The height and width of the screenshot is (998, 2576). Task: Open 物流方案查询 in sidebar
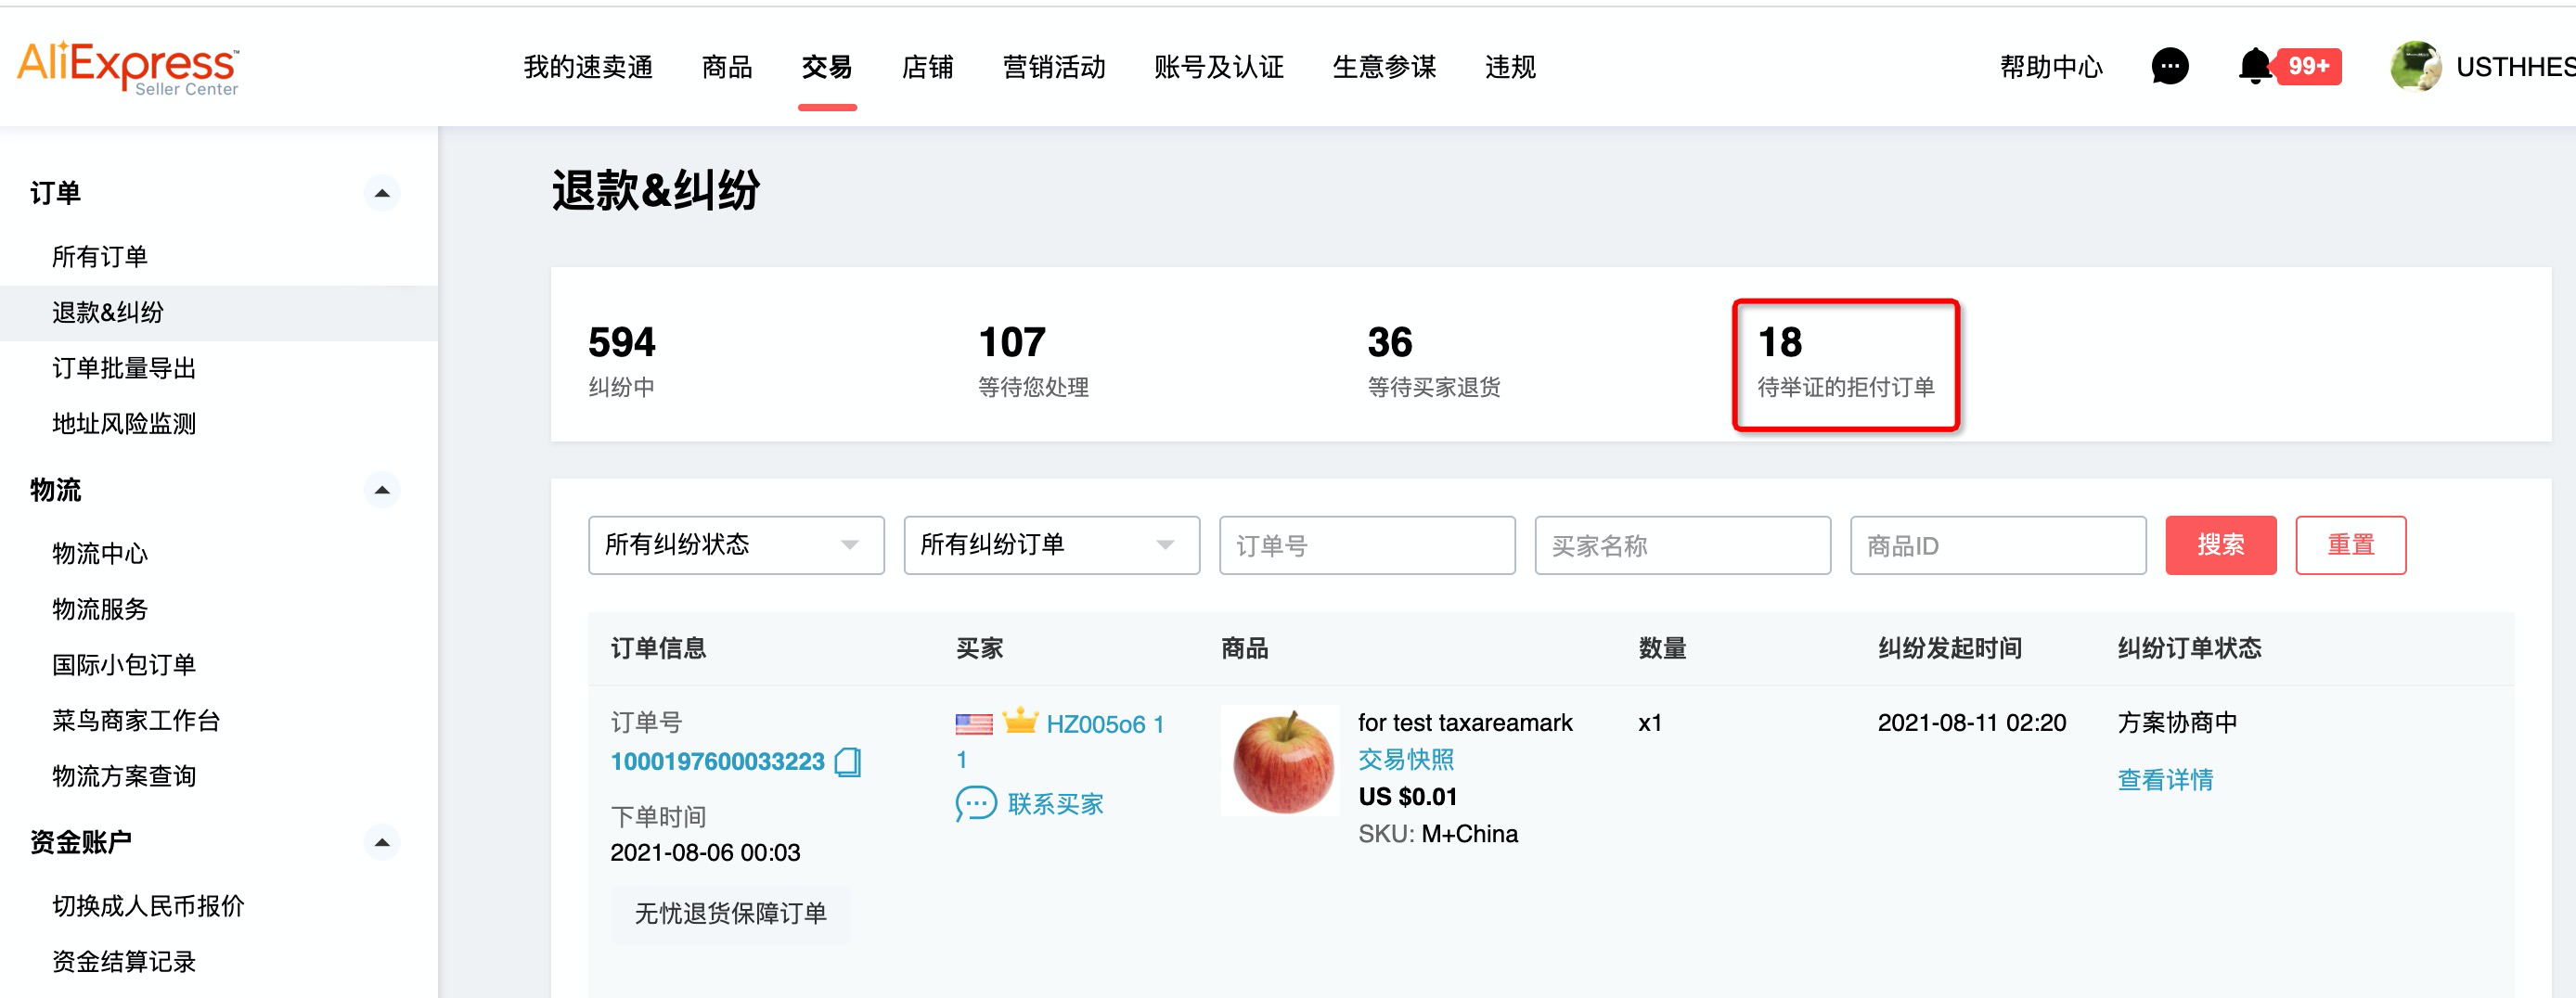pyautogui.click(x=124, y=776)
